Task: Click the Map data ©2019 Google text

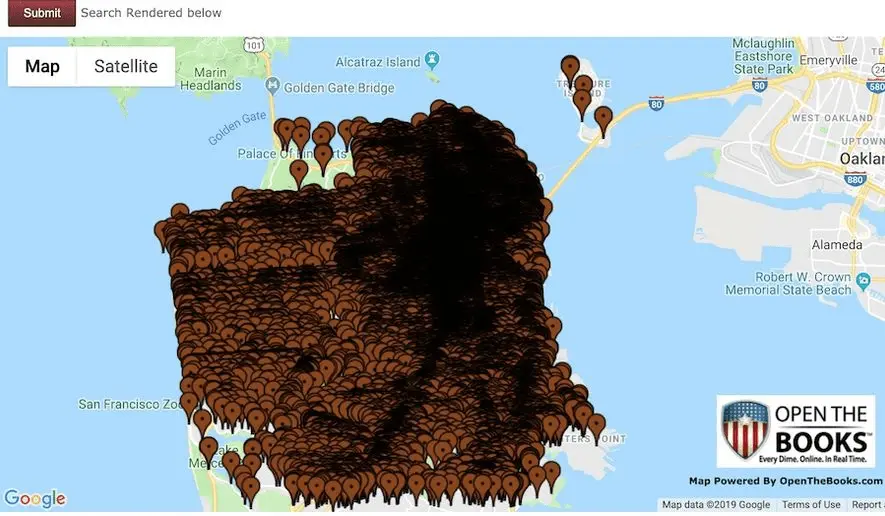Action: (x=715, y=505)
